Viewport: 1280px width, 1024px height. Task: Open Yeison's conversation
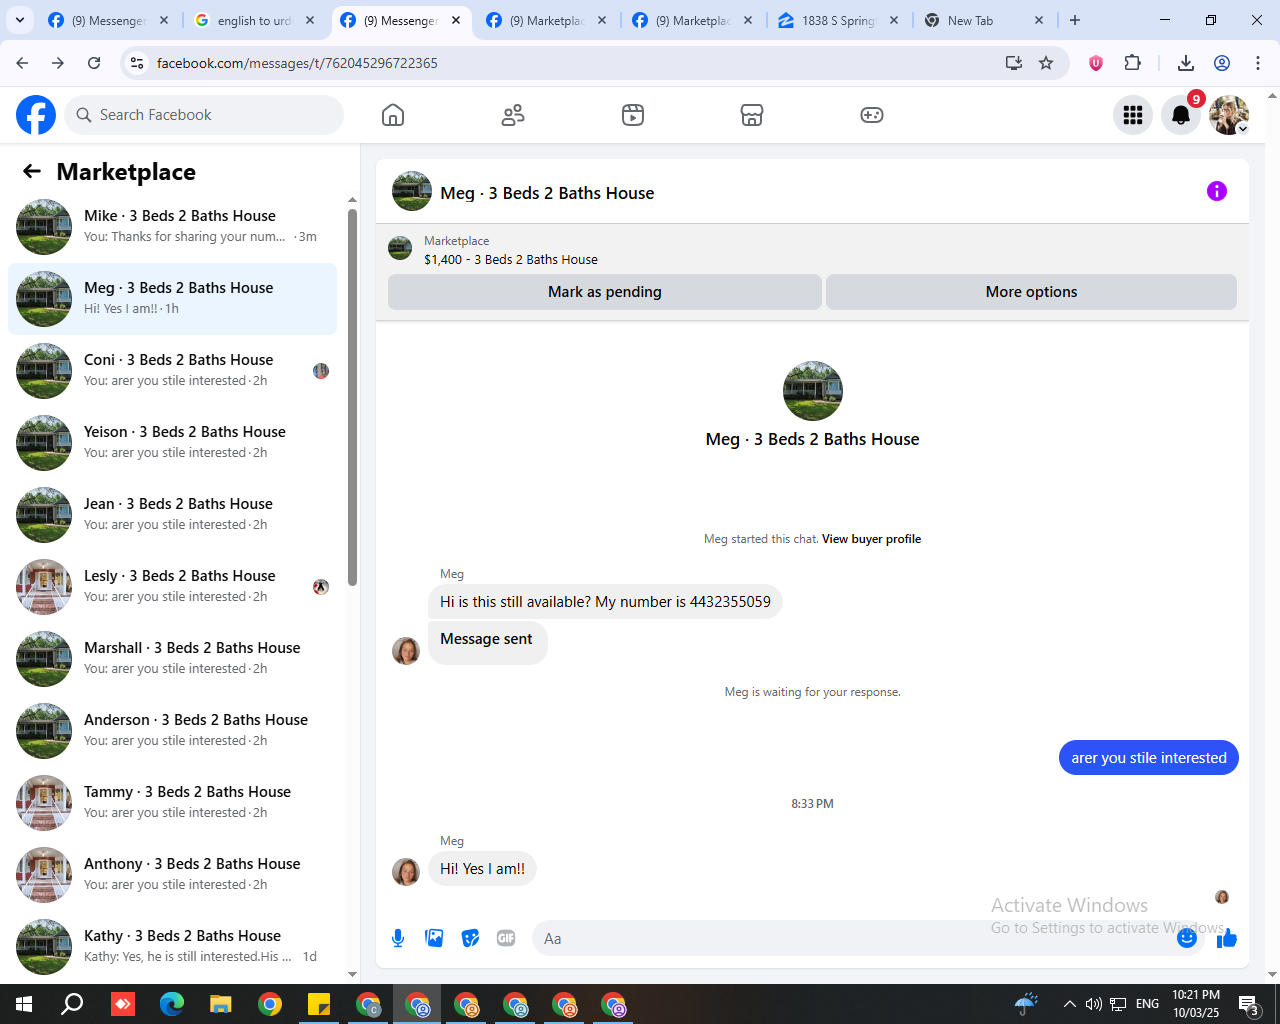click(x=172, y=443)
